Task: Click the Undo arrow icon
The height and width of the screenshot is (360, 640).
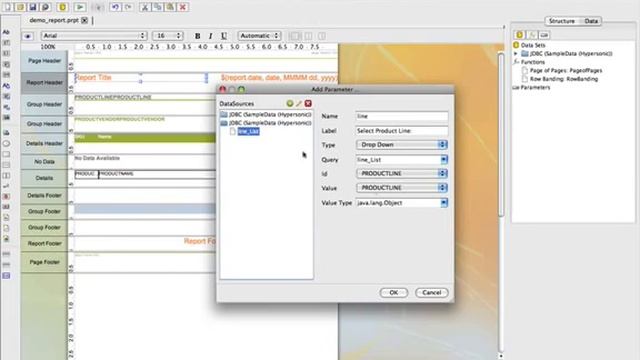Action: [x=116, y=7]
